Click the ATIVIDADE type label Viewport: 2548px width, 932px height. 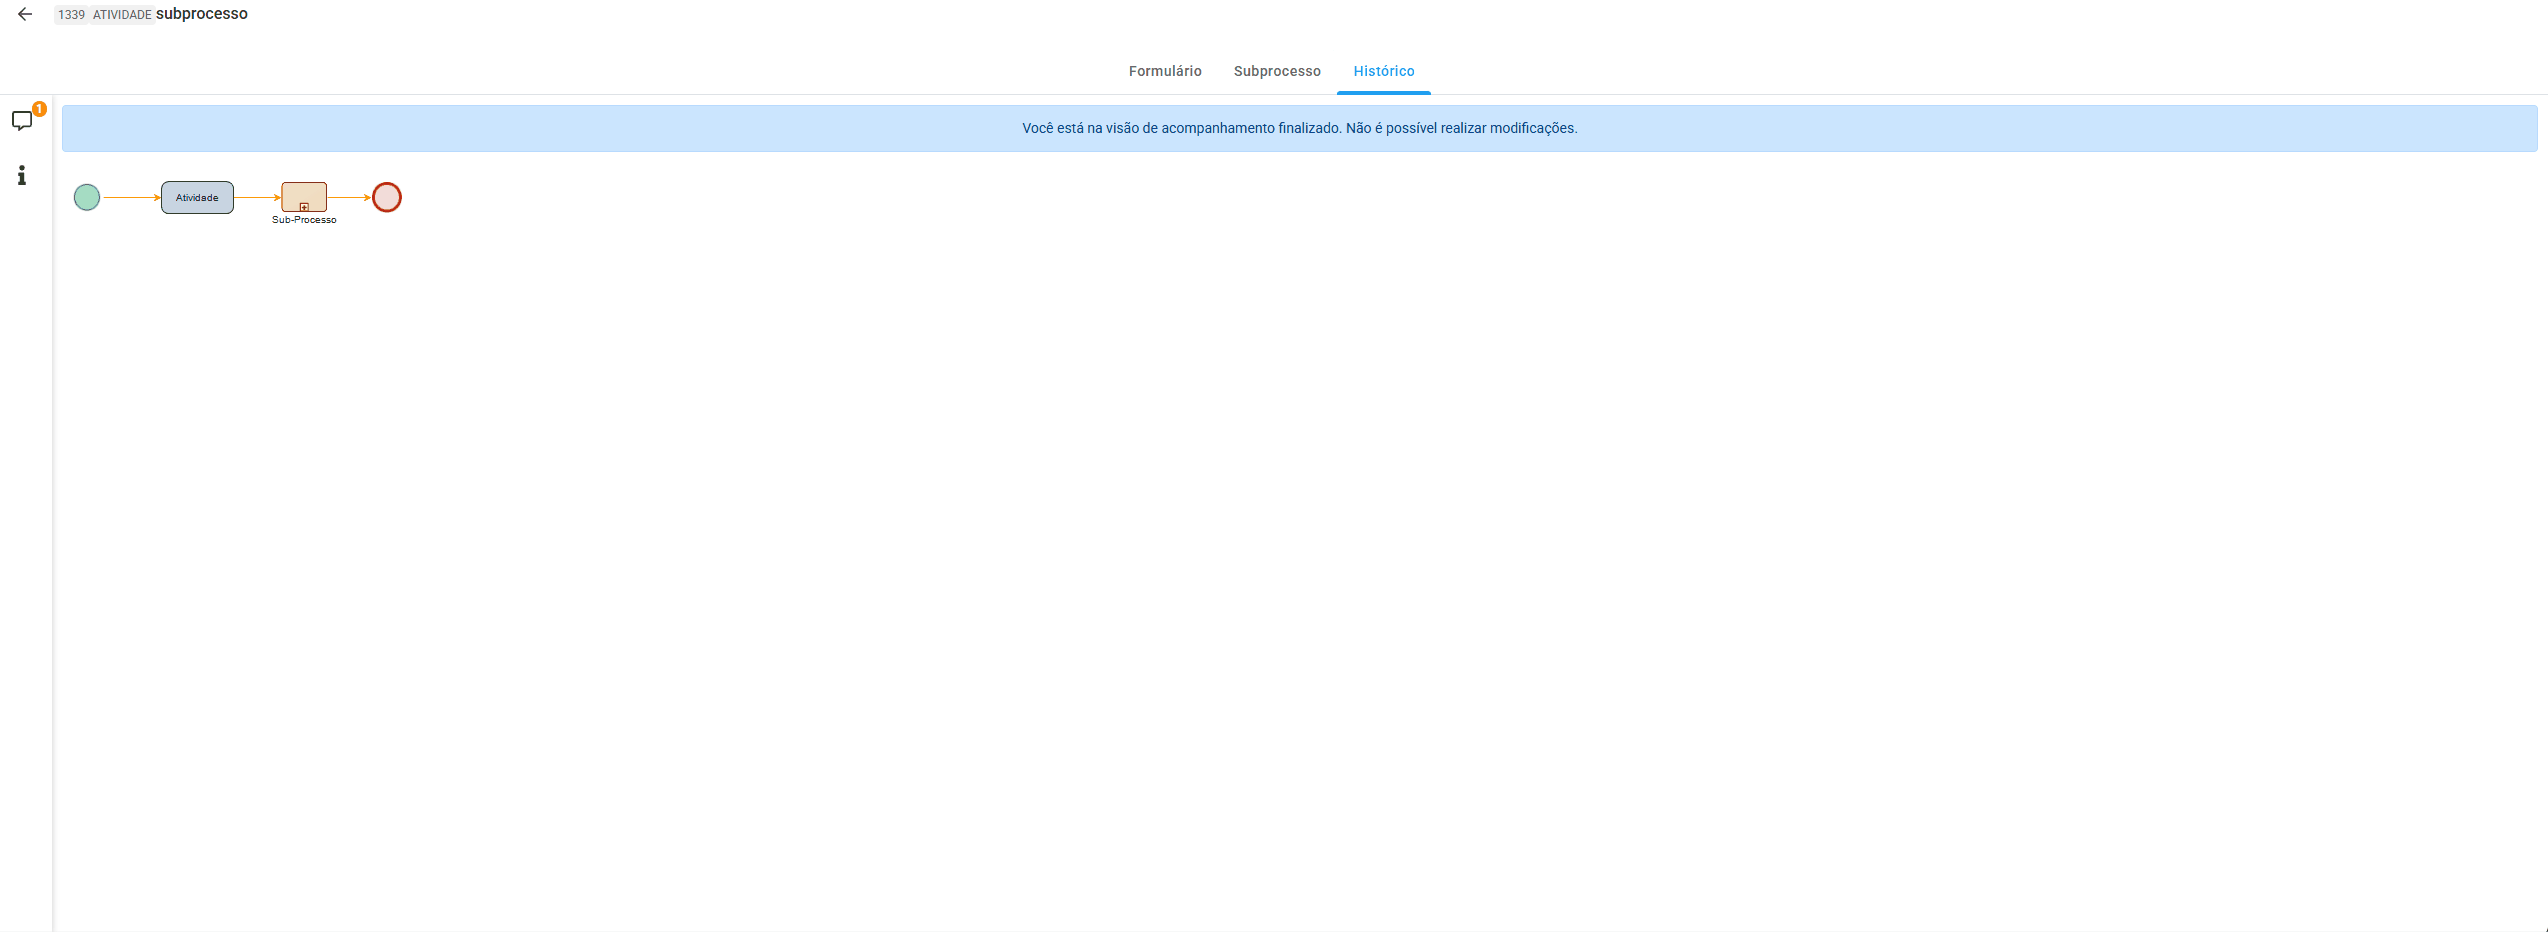(x=122, y=15)
